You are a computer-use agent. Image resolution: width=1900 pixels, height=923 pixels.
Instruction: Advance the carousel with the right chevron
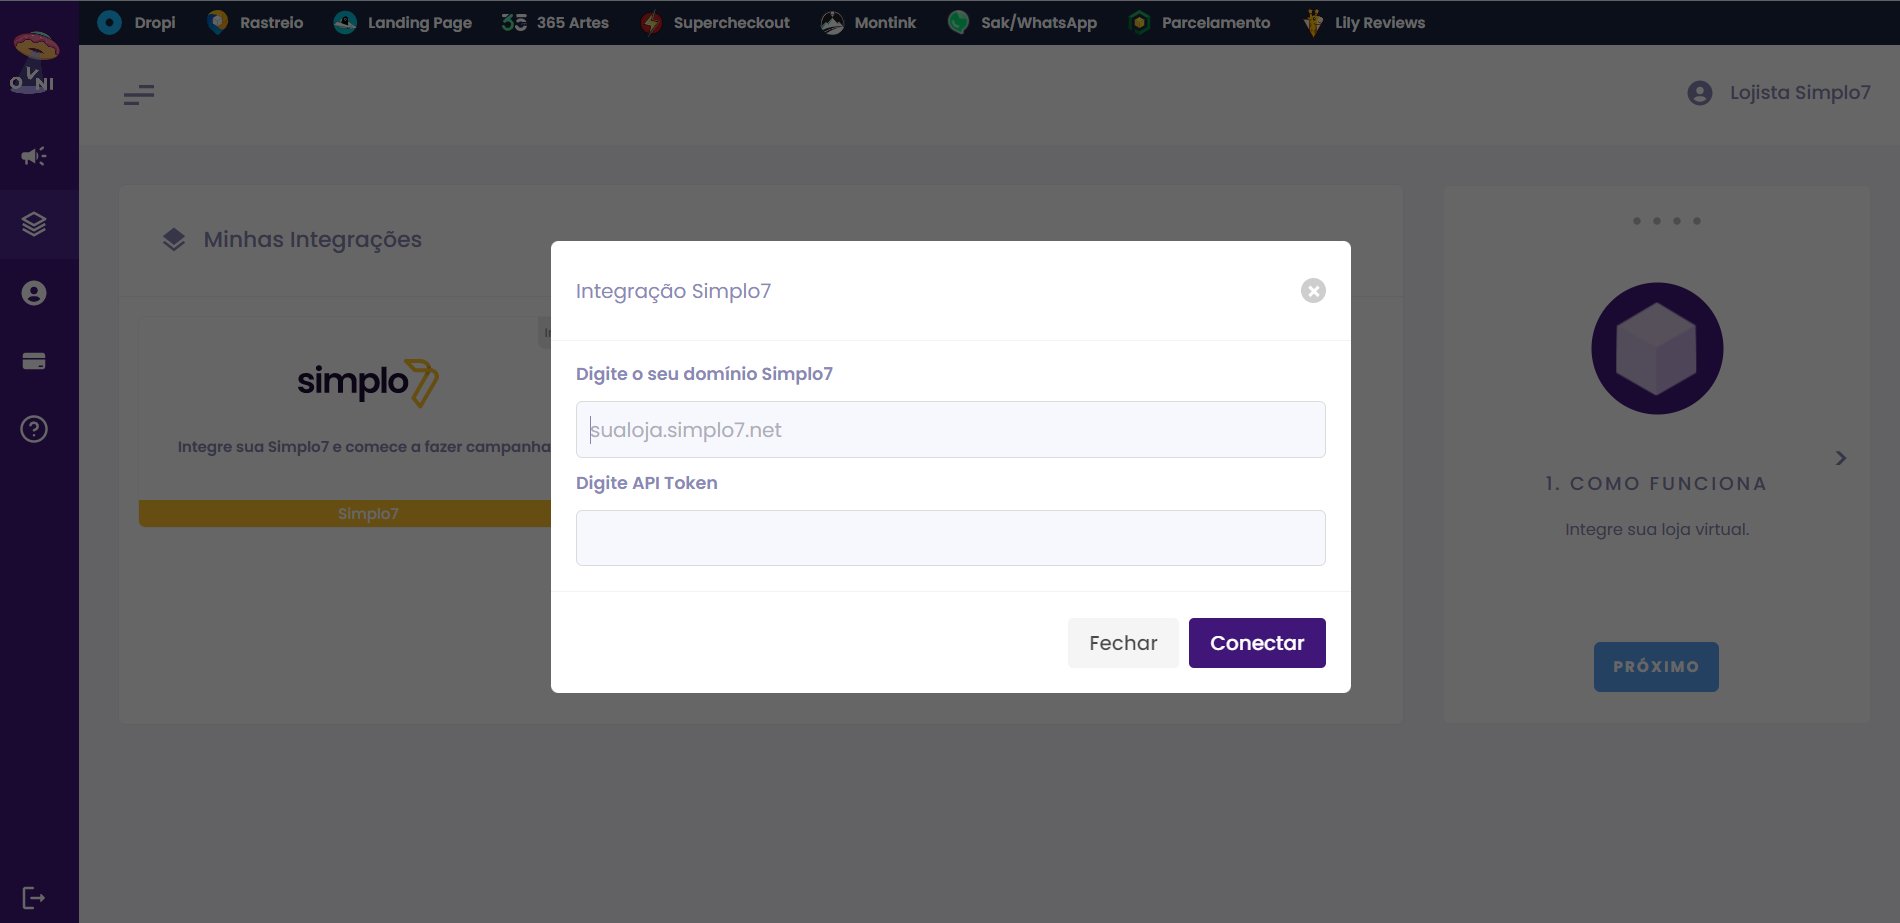[1841, 458]
